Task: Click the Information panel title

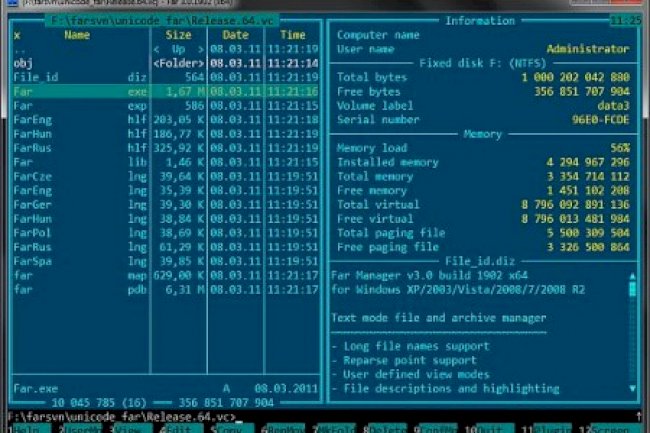Action: [x=479, y=20]
